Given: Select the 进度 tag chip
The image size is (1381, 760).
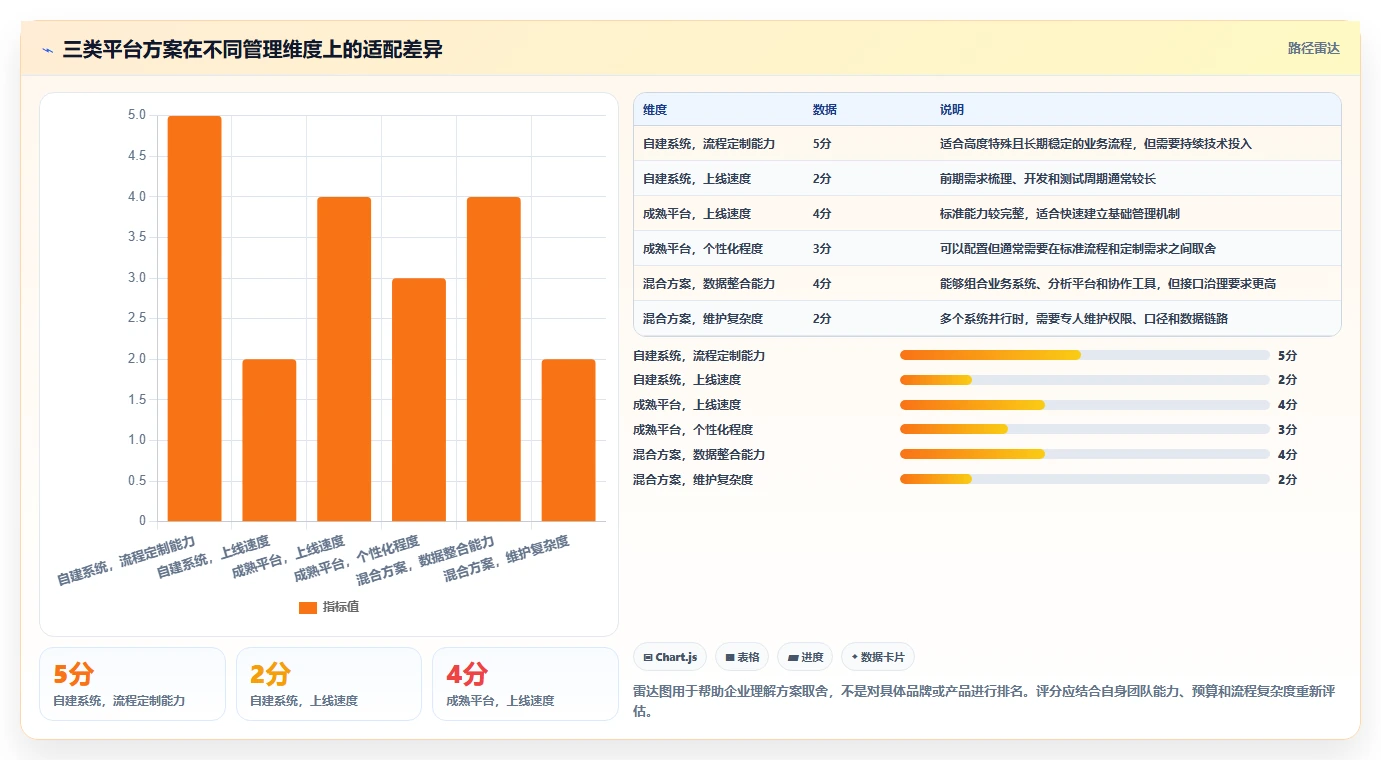Looking at the screenshot, I should 805,657.
